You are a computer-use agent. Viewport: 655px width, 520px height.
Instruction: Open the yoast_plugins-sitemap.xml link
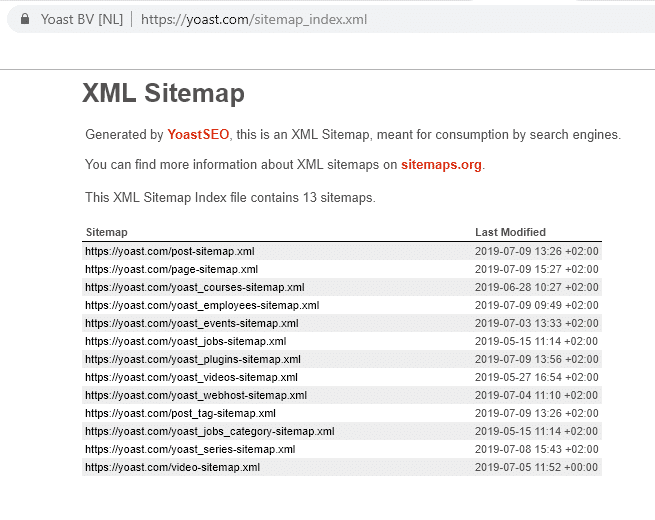click(193, 359)
